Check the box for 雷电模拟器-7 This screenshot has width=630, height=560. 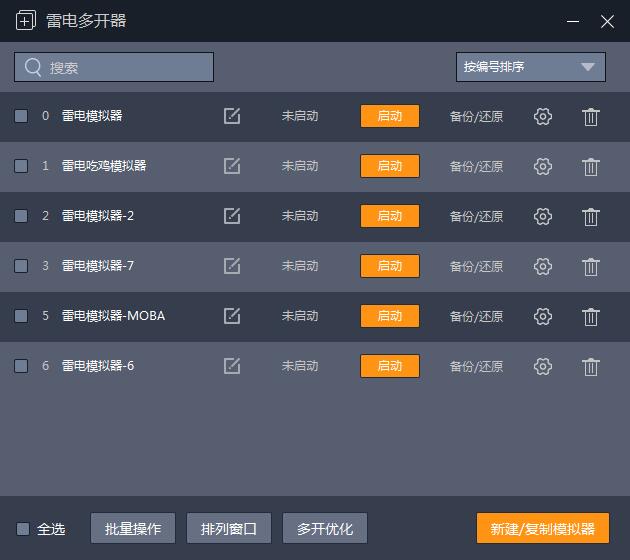[21, 266]
